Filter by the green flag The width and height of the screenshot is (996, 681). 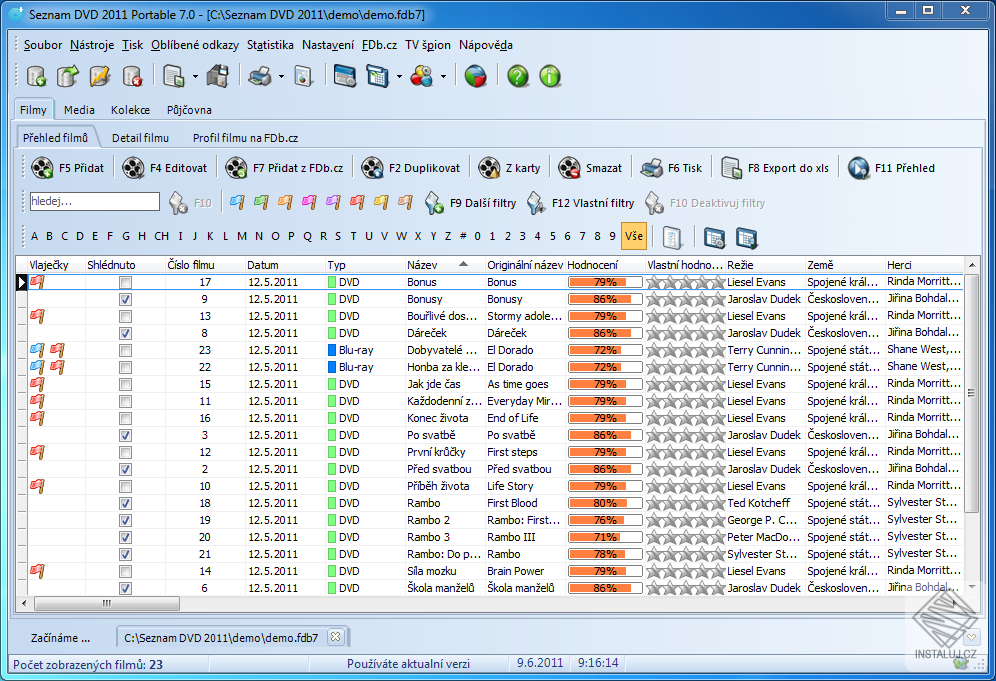coord(261,203)
